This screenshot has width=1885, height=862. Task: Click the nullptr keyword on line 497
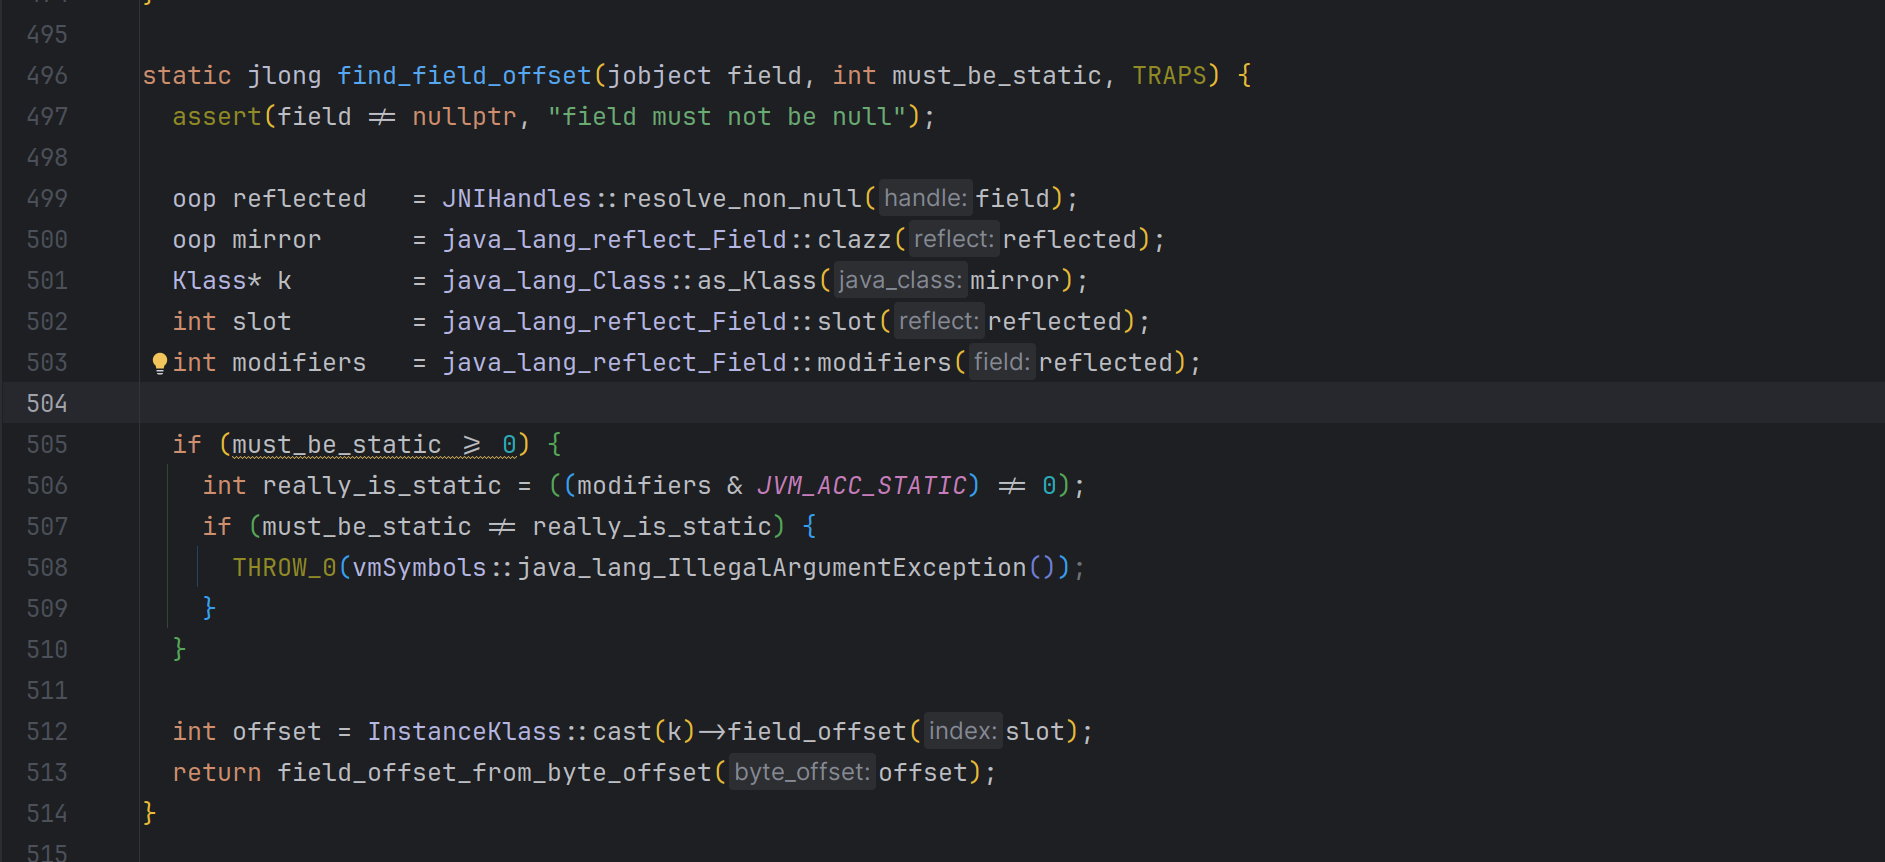tap(464, 117)
